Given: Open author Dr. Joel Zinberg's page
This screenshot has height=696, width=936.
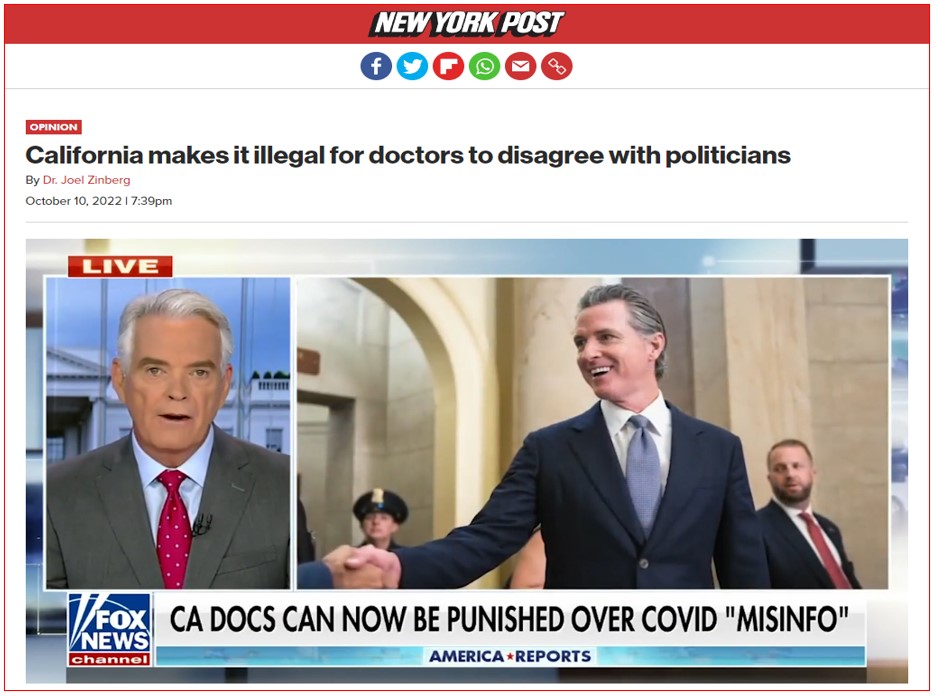Looking at the screenshot, I should (x=87, y=180).
